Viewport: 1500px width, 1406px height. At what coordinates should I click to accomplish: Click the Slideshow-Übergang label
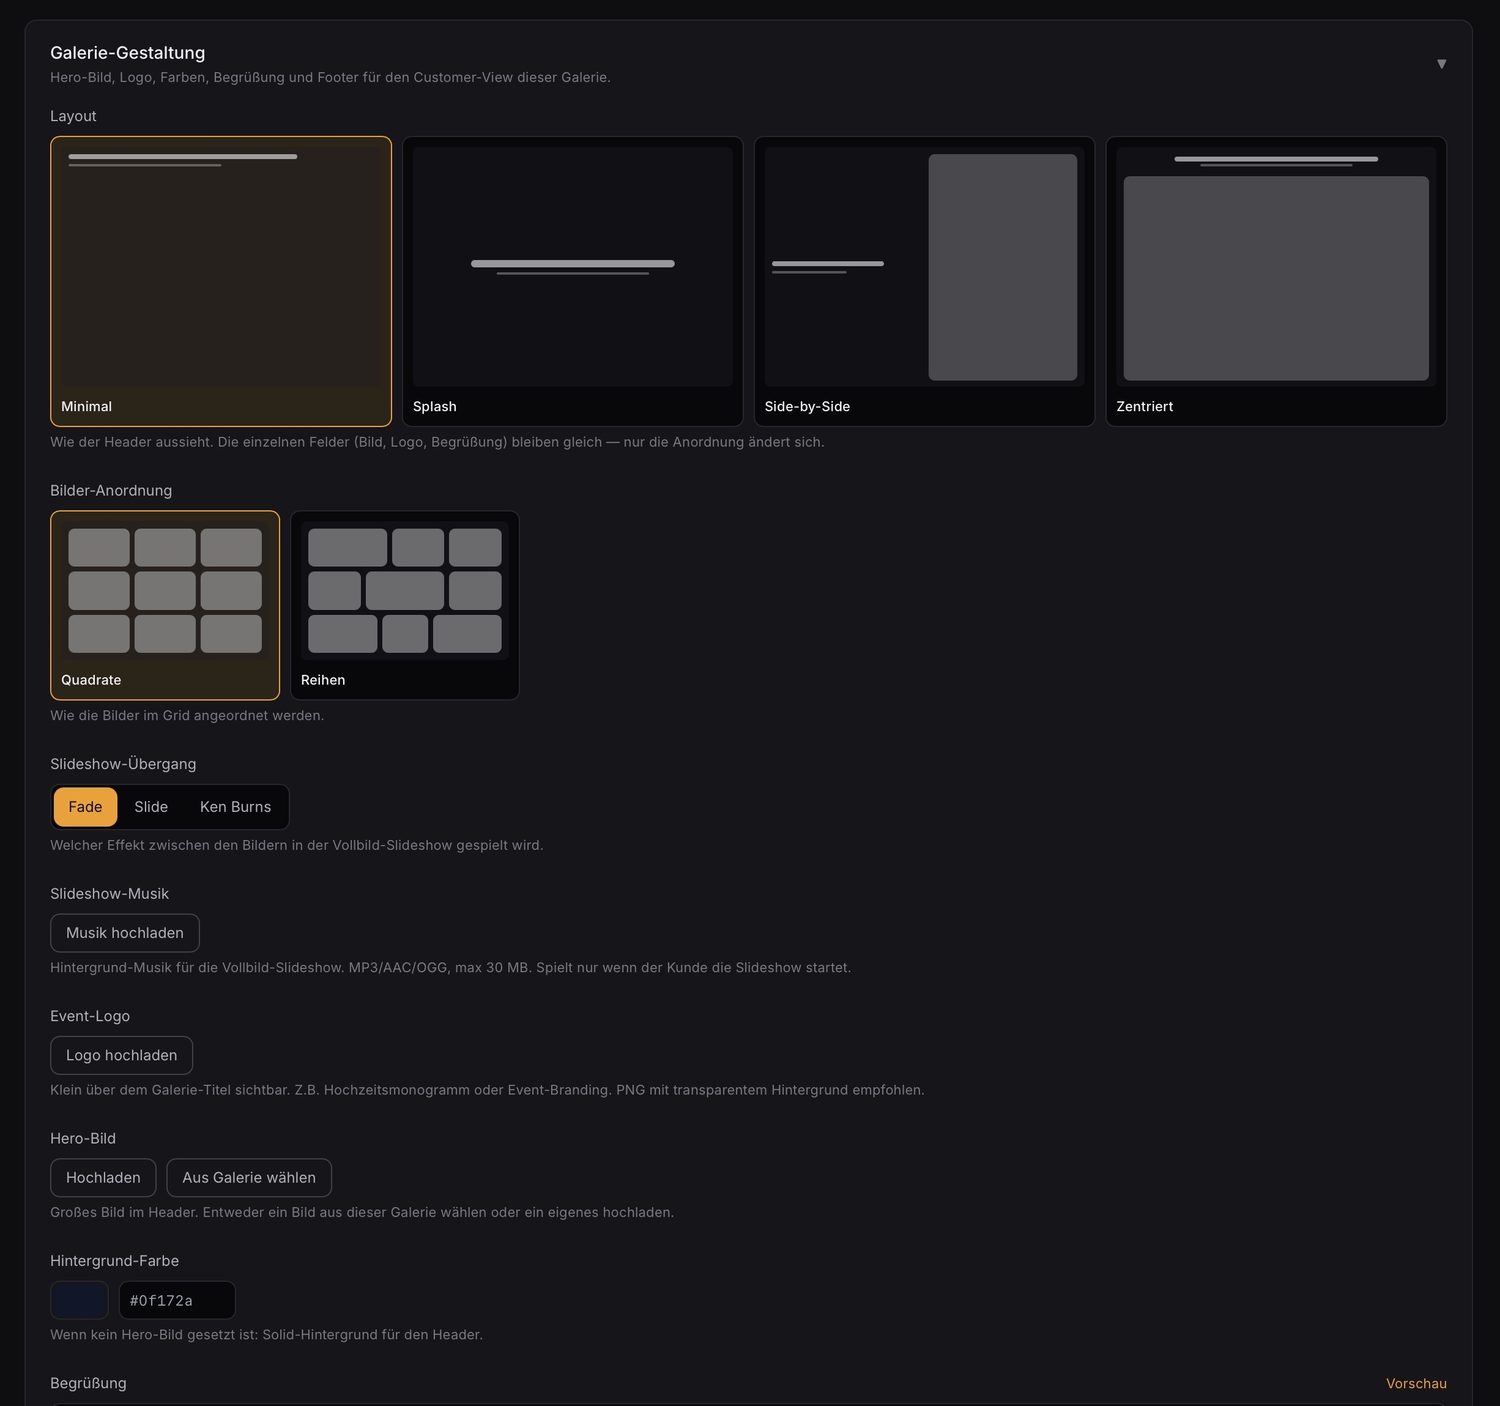[123, 764]
